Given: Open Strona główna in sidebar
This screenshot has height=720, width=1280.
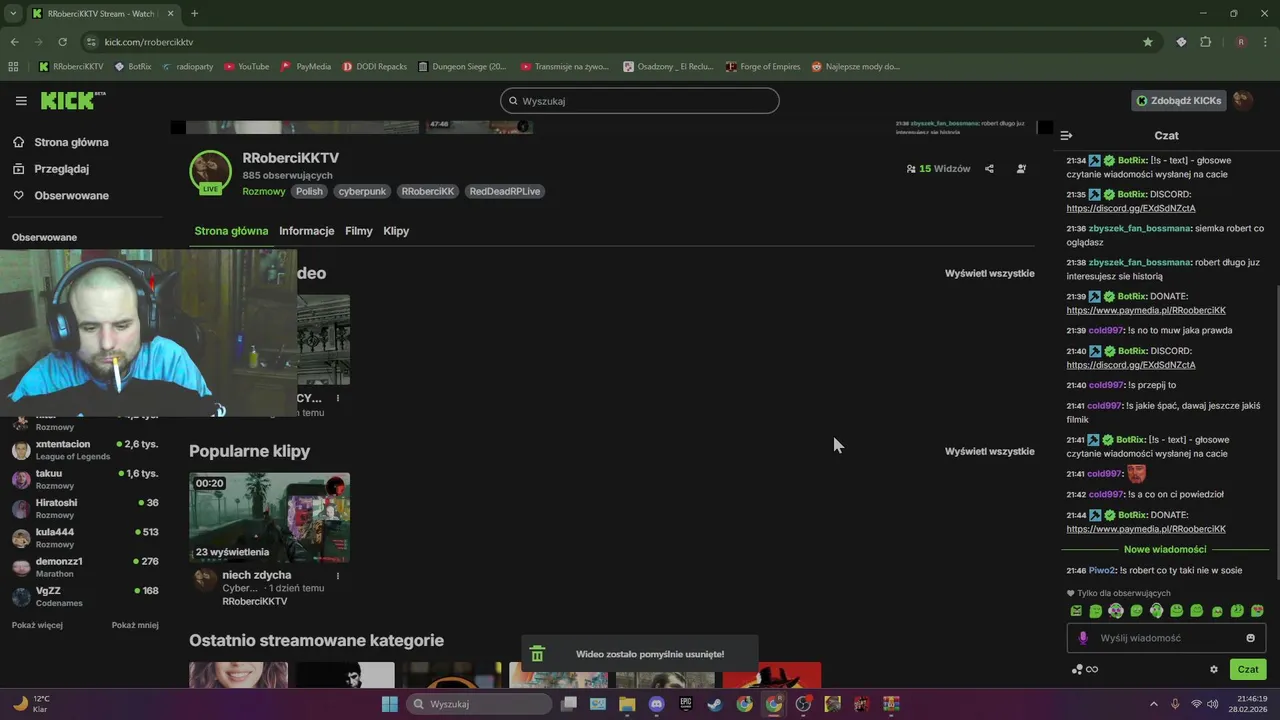Looking at the screenshot, I should pos(62,142).
